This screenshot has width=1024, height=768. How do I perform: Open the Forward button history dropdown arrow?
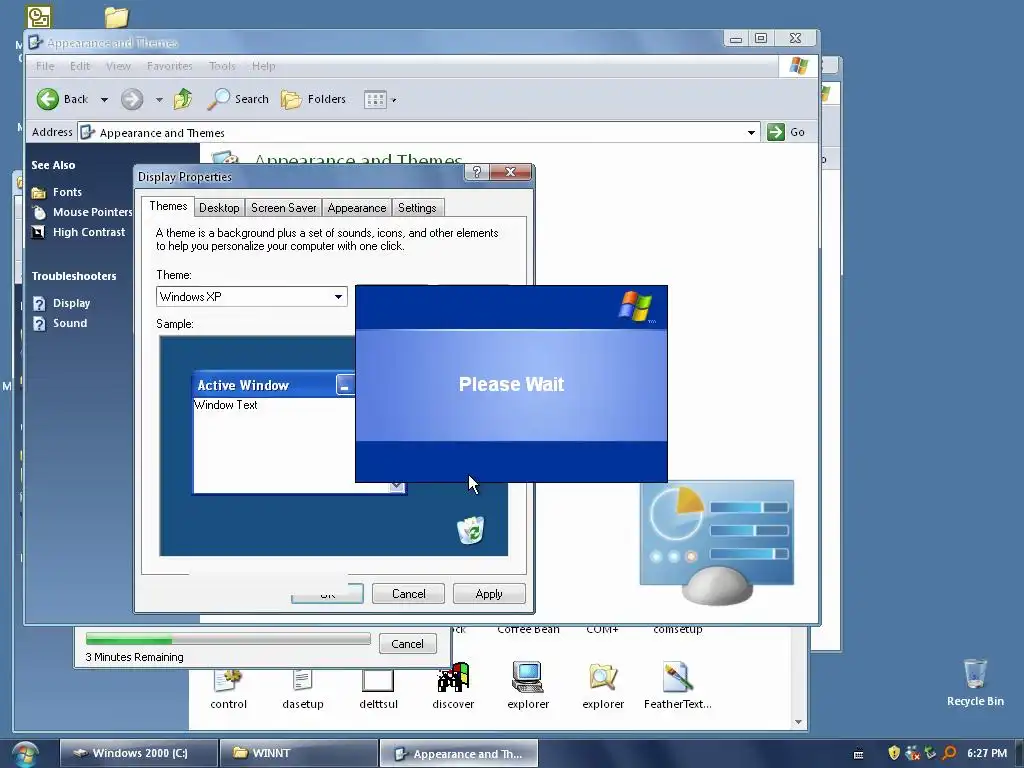coord(159,100)
